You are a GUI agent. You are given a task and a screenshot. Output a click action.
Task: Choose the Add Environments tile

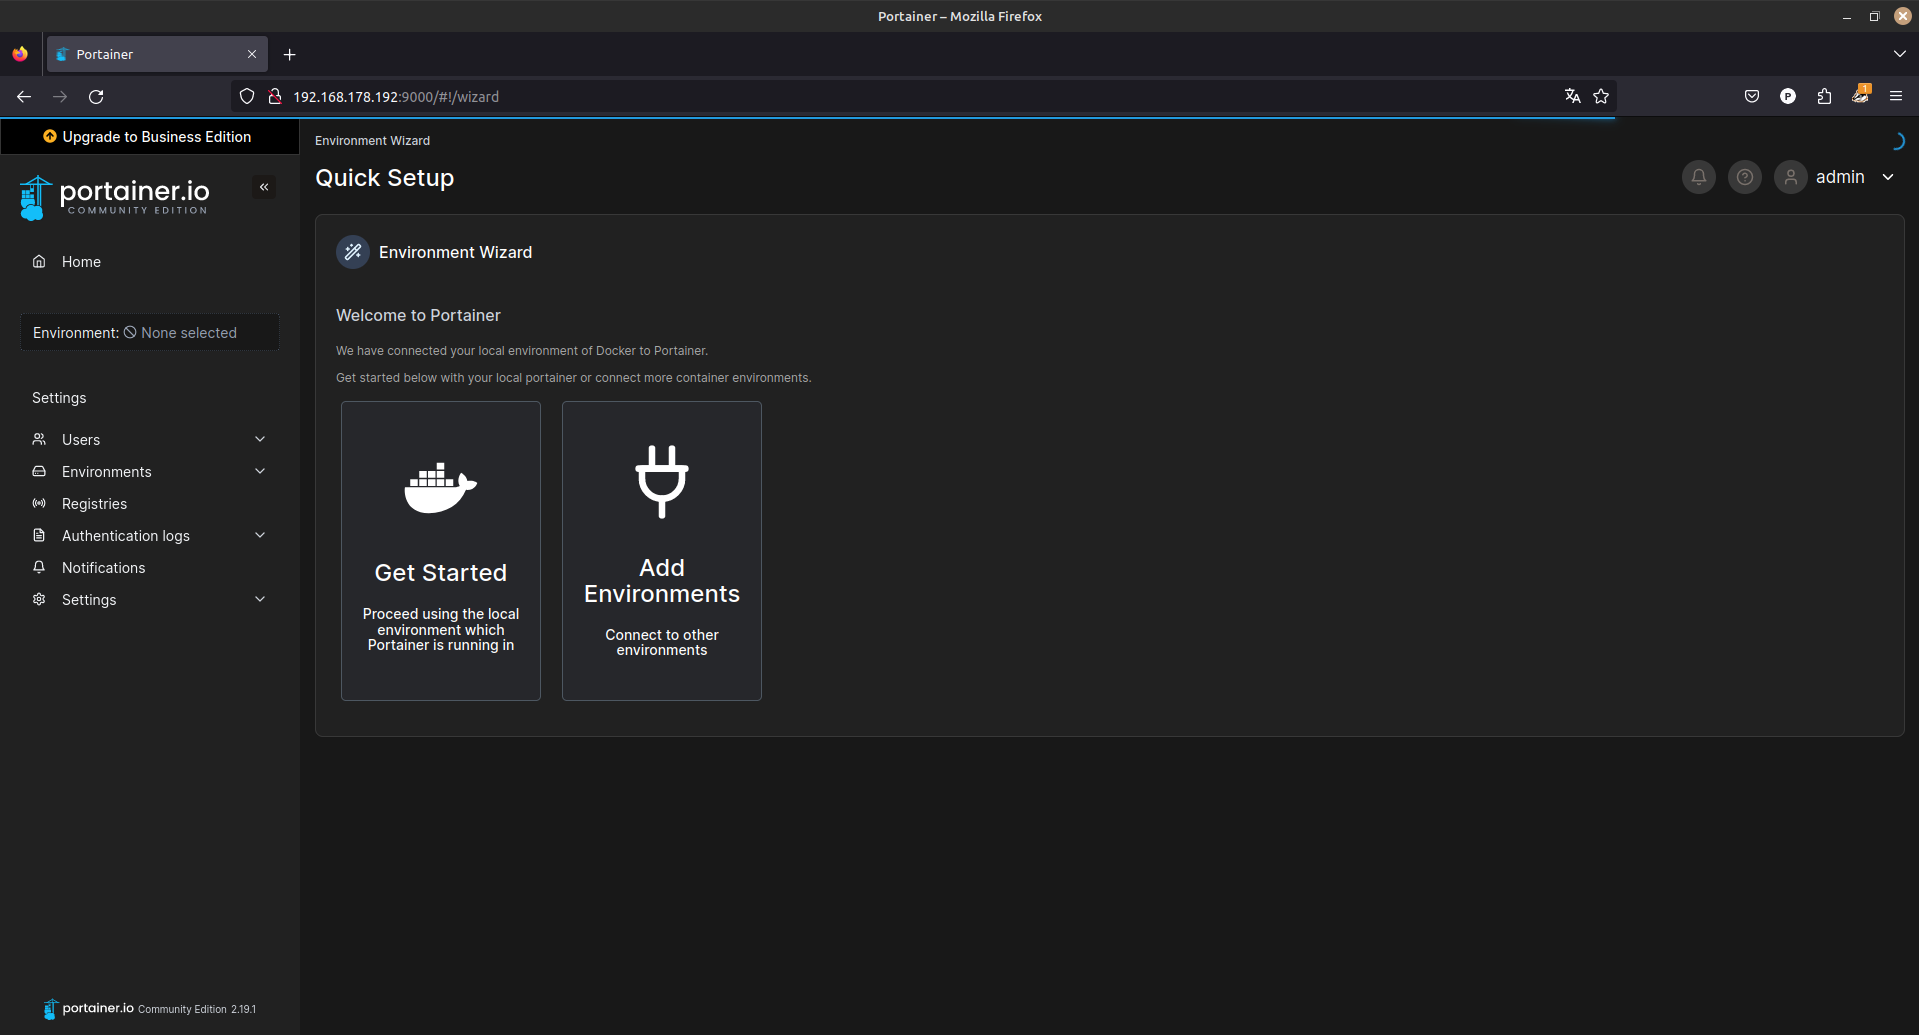pyautogui.click(x=662, y=551)
